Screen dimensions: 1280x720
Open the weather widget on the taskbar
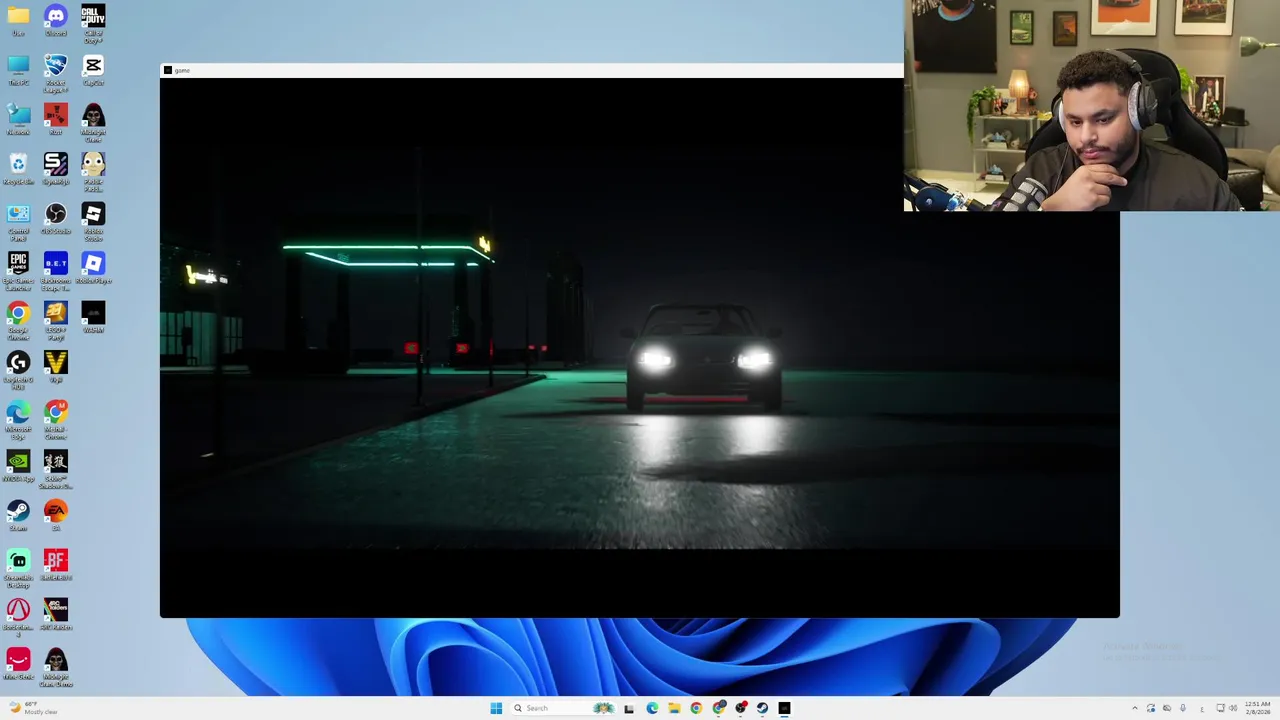pos(32,708)
